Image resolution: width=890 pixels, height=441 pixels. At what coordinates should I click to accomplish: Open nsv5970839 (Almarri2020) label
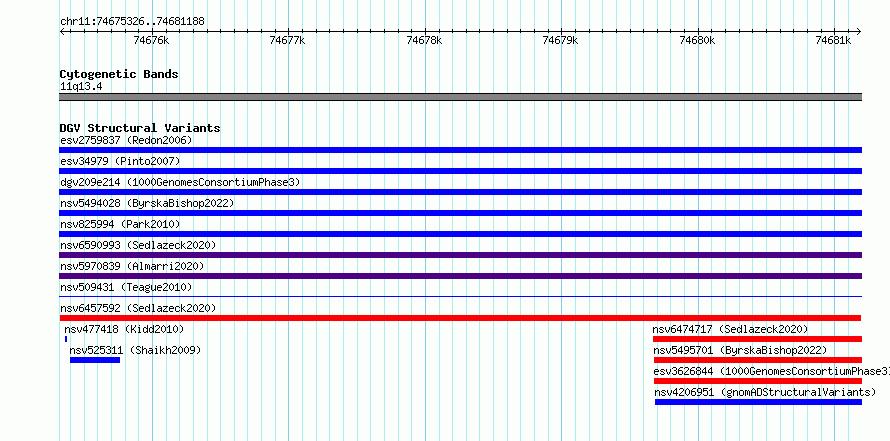[132, 266]
